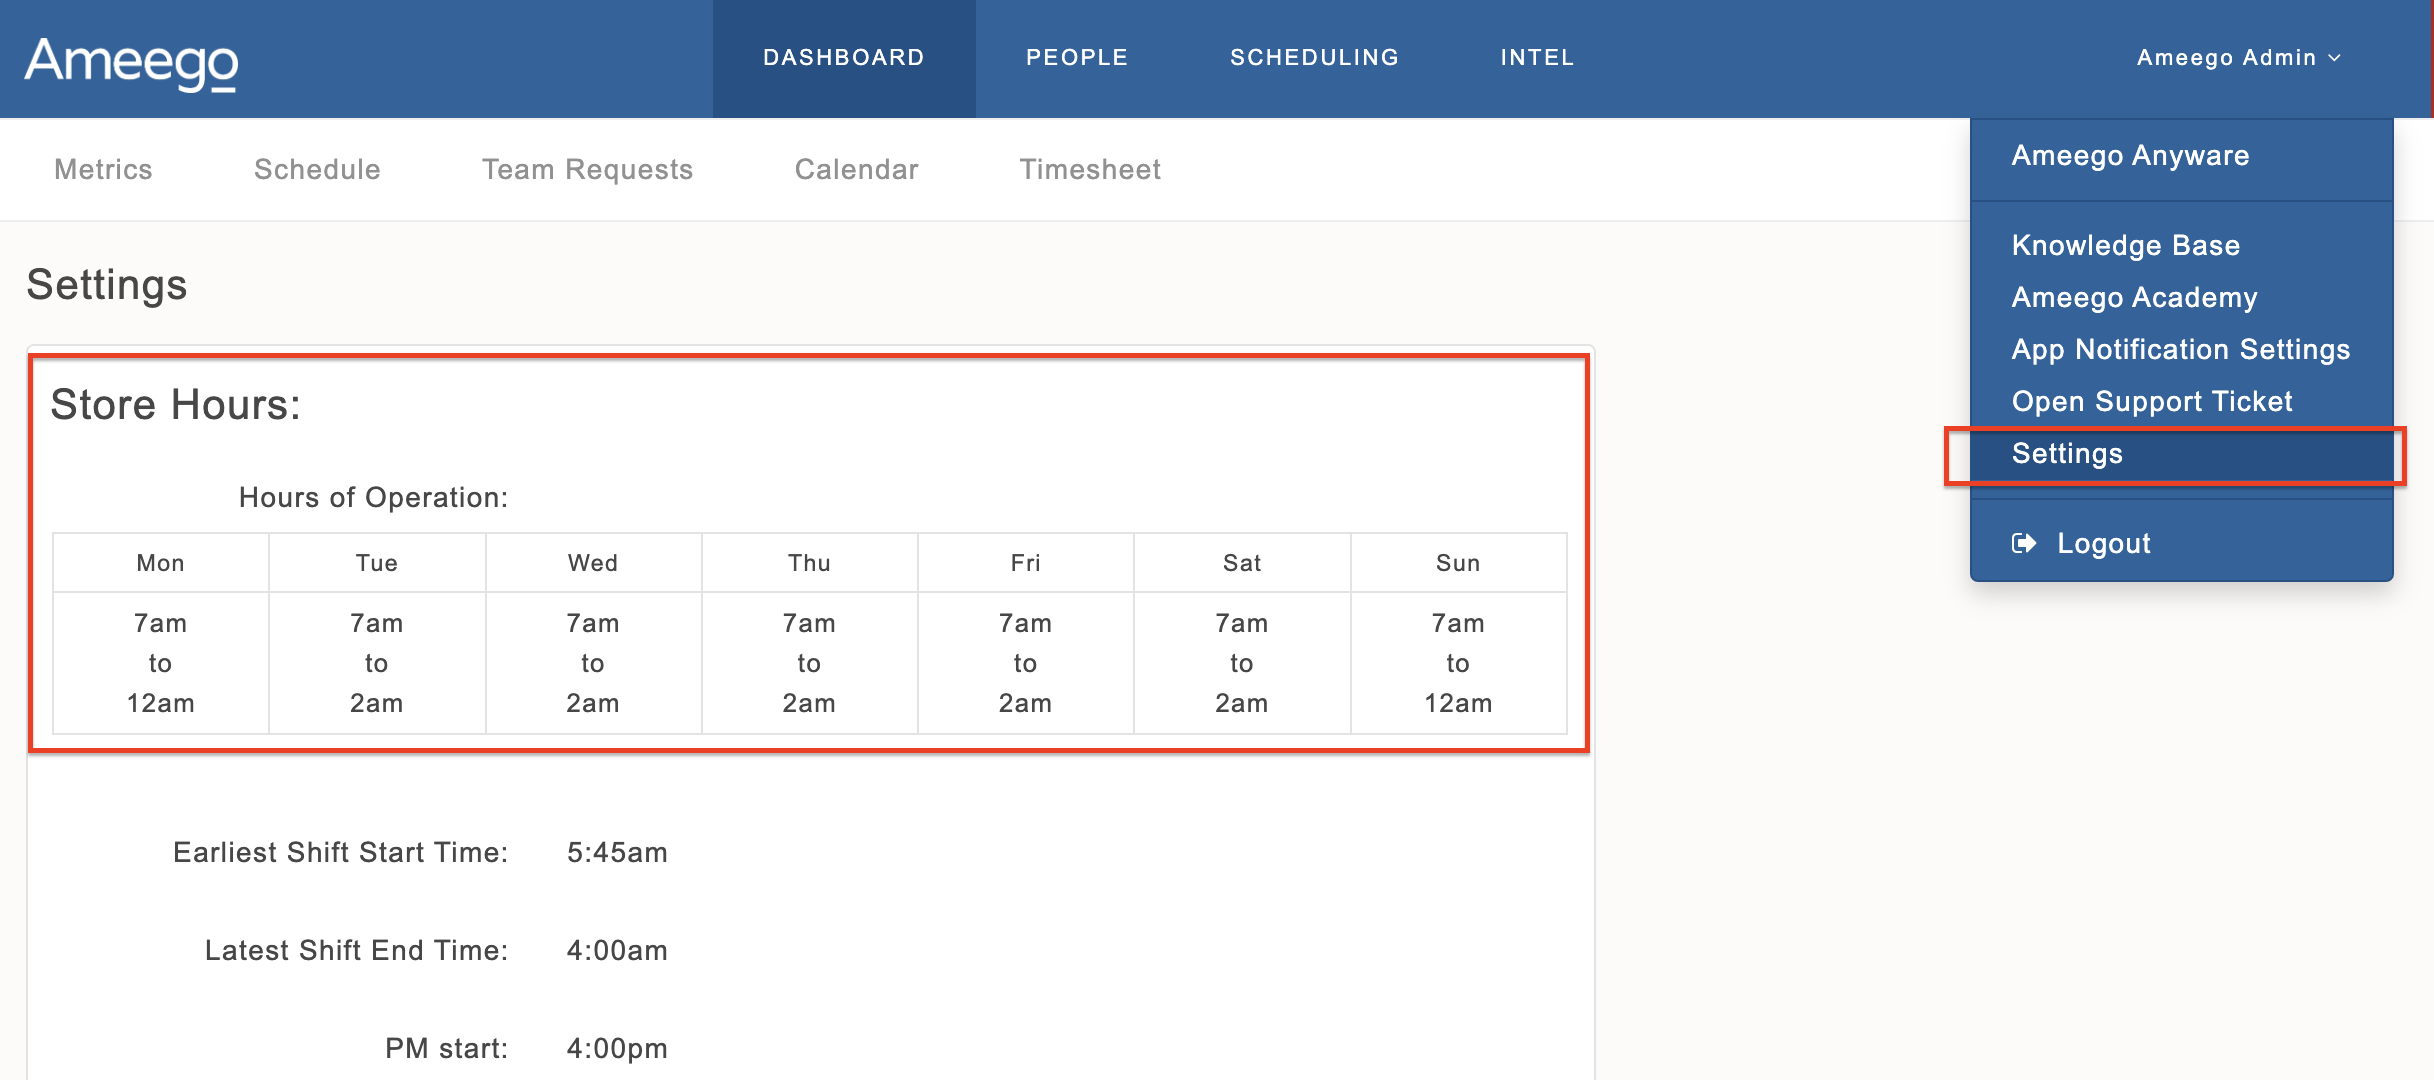Screen dimensions: 2434x1080
Task: Go to the Intel section
Action: [x=1537, y=57]
